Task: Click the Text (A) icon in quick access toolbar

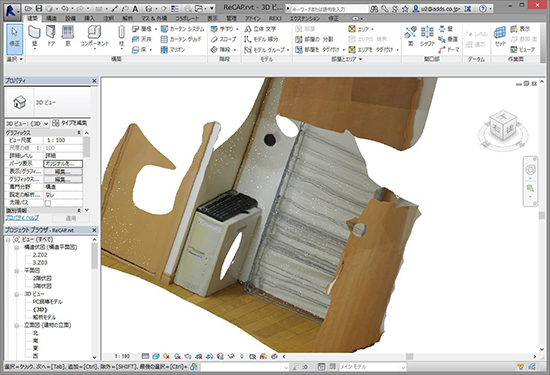Action: point(135,8)
